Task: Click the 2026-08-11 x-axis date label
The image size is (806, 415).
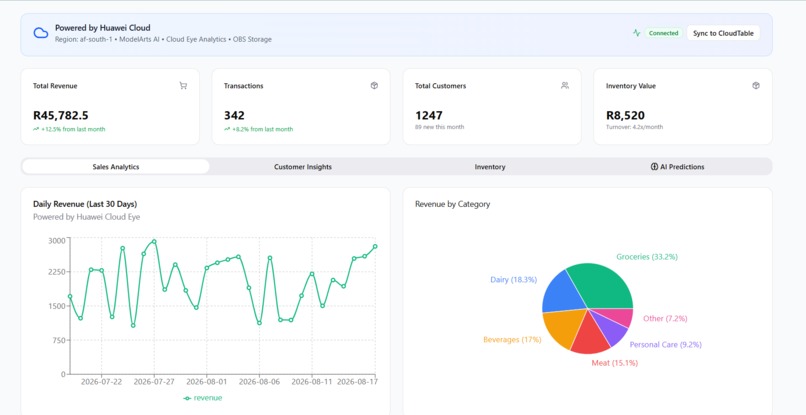Action: click(x=312, y=382)
